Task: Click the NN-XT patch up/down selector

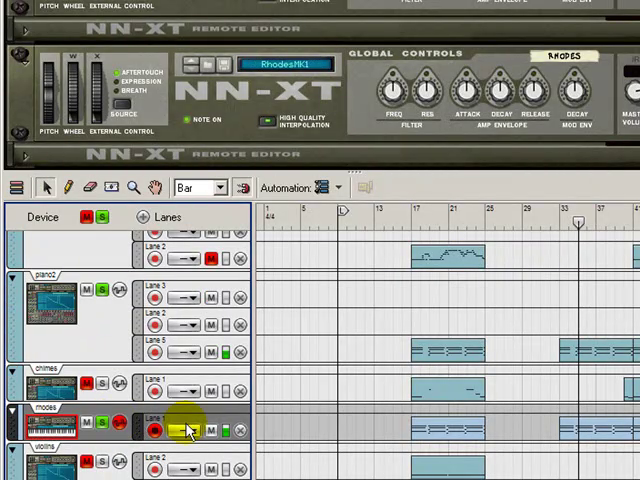Action: [x=191, y=64]
